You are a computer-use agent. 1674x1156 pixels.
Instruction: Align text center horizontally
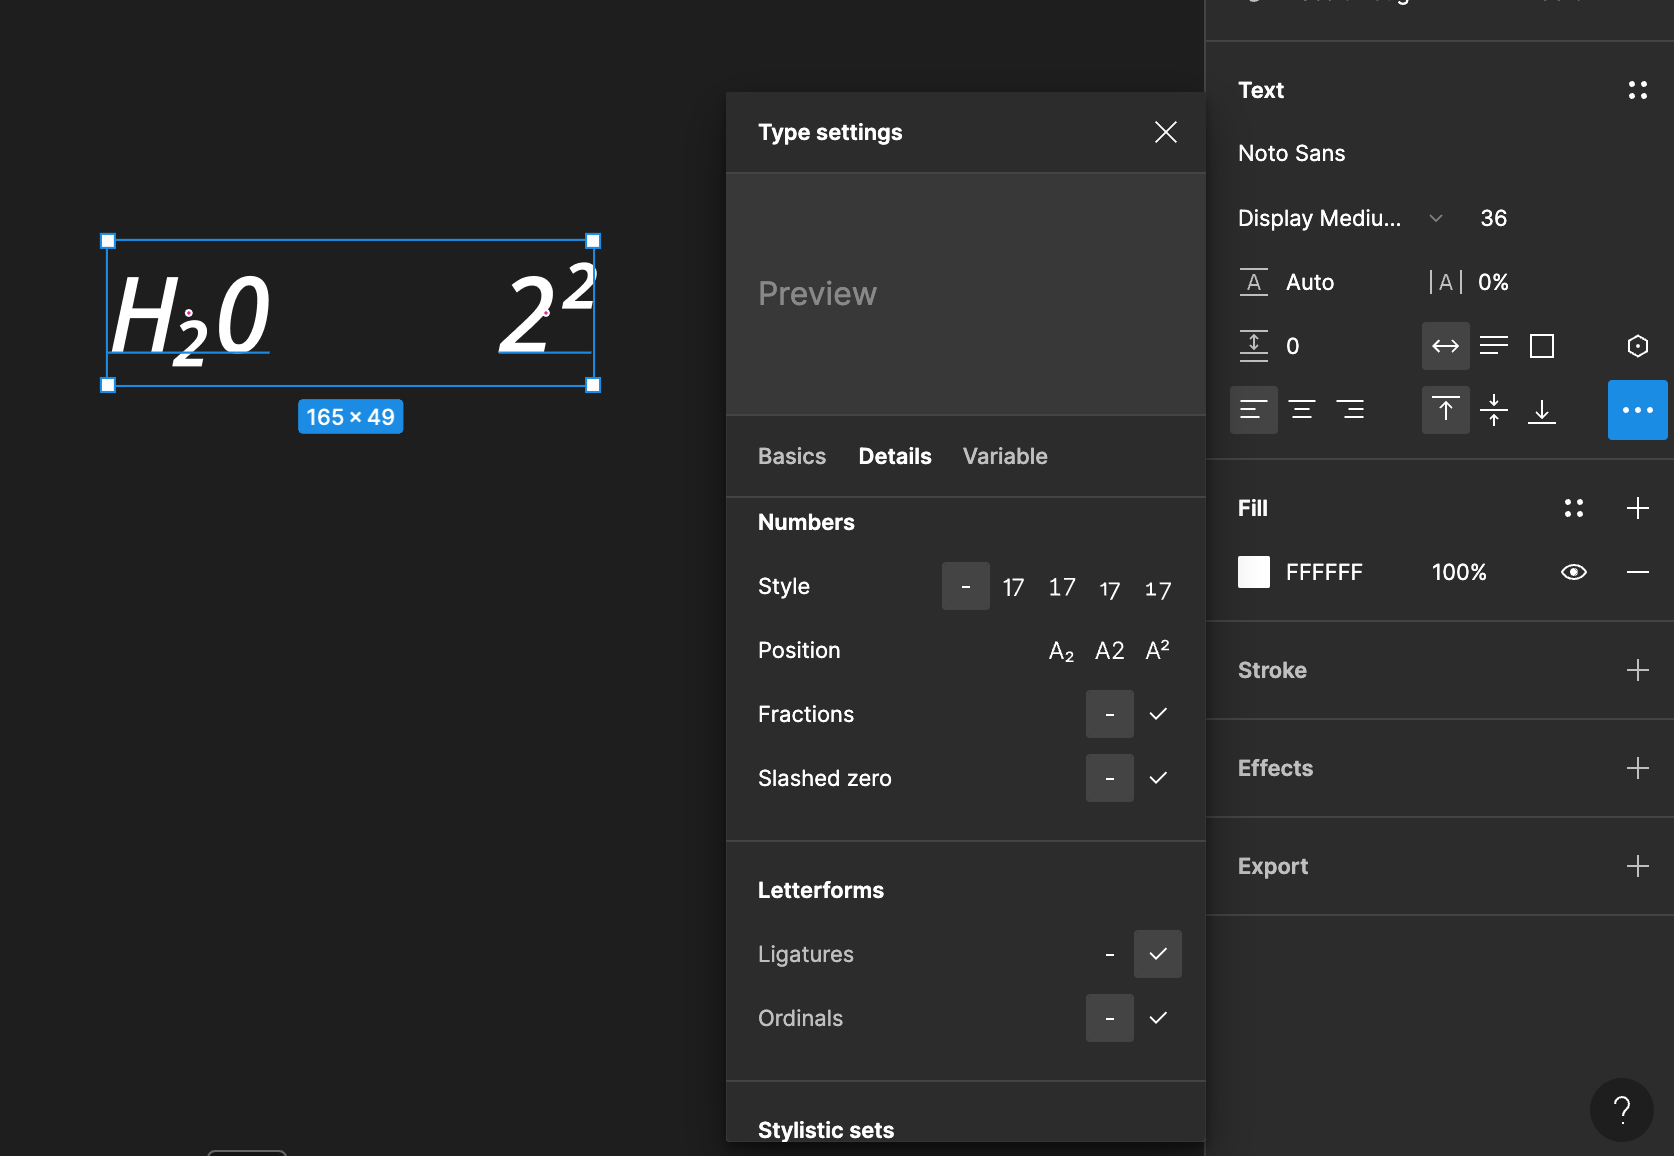1301,410
